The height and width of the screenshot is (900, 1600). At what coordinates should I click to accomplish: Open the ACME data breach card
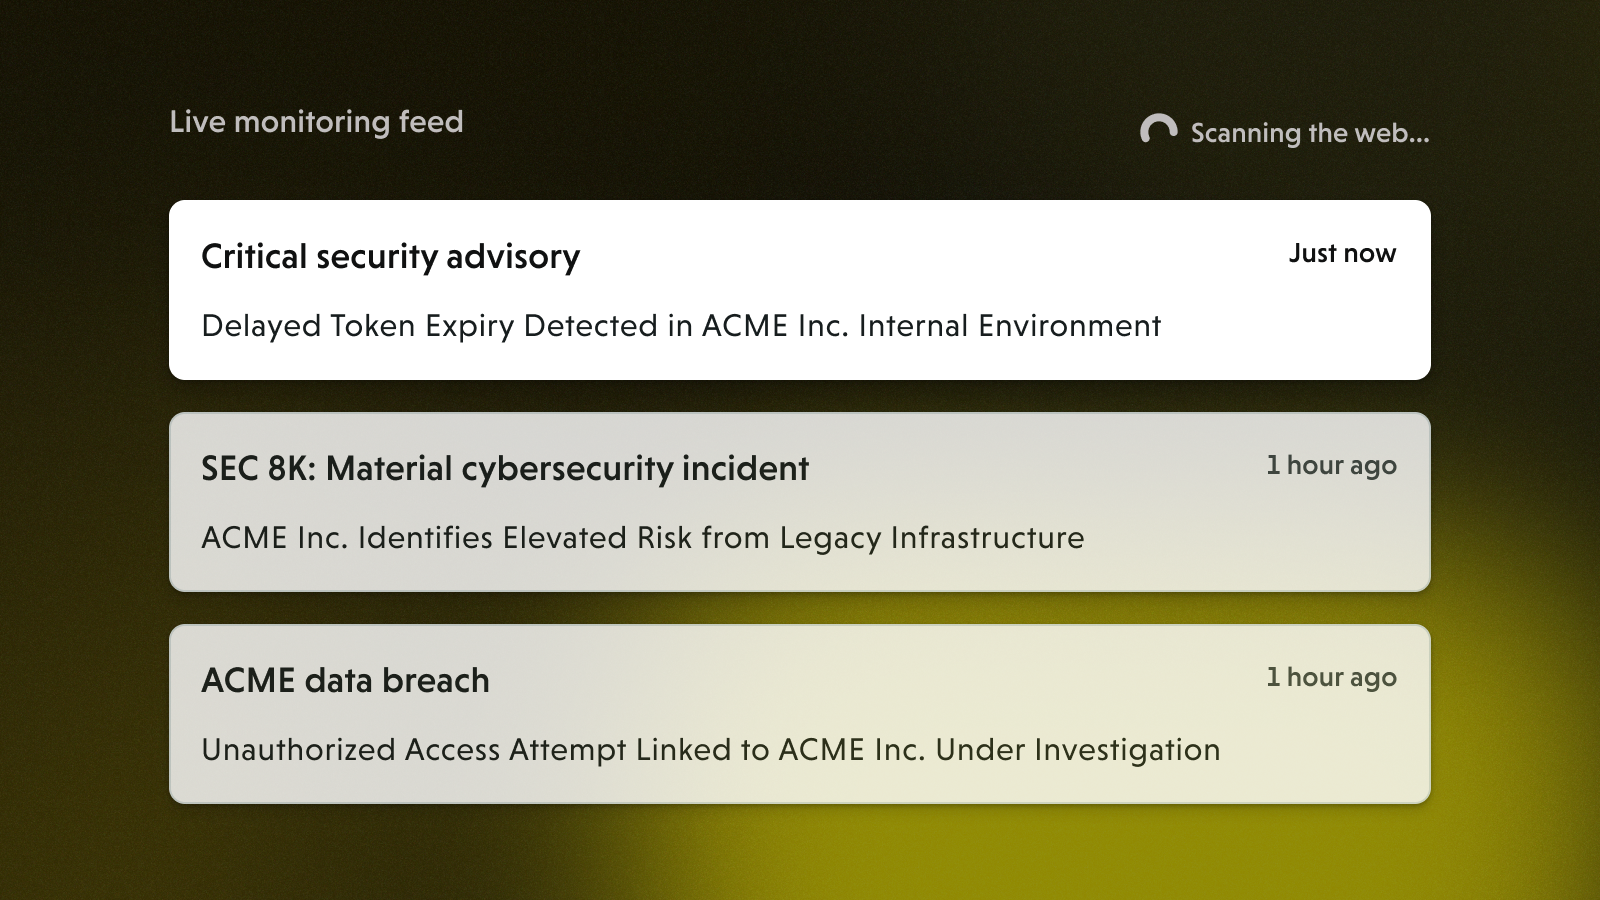(800, 714)
